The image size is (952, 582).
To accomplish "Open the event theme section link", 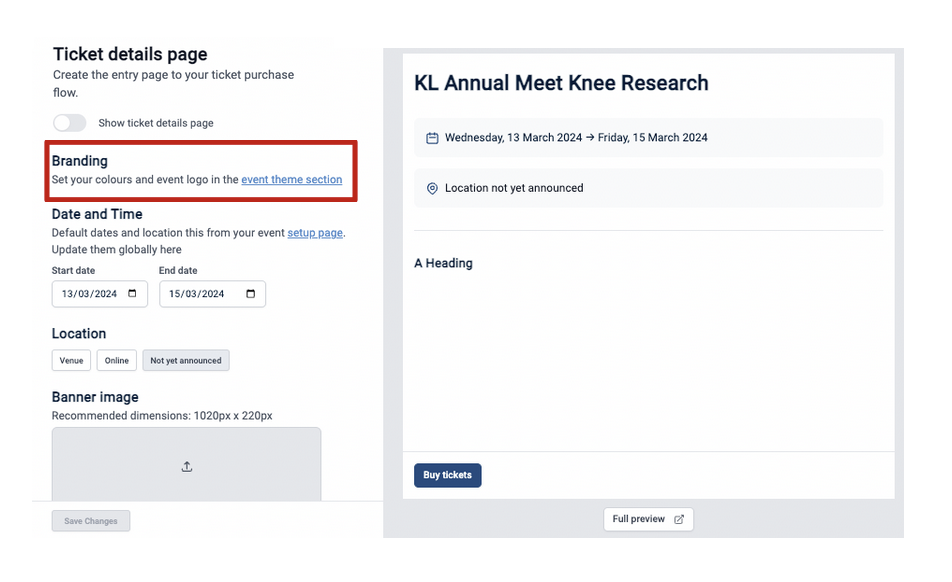I will pyautogui.click(x=291, y=180).
